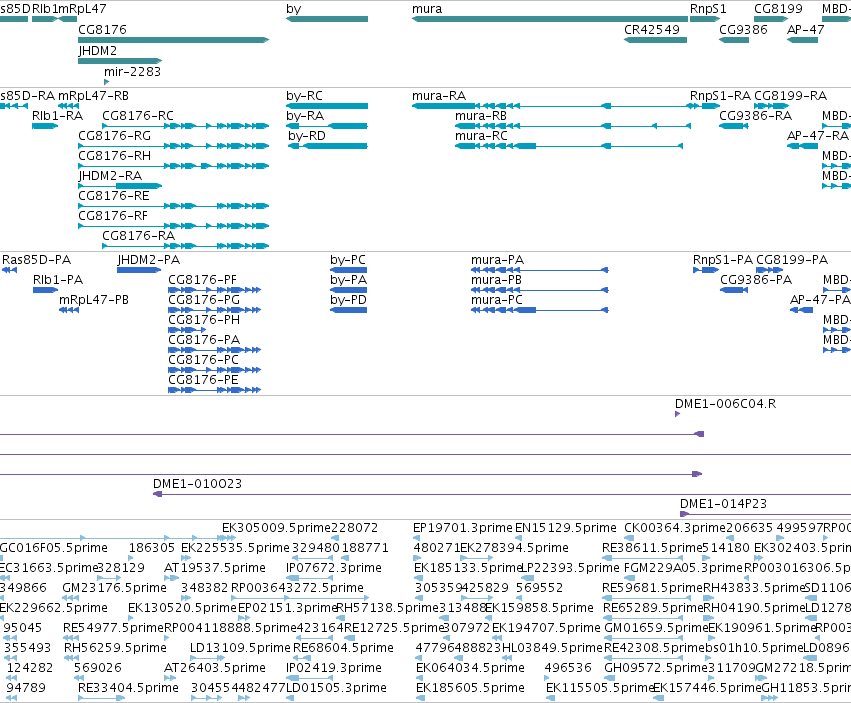Click the mura-RA transcript label

[x=439, y=96]
